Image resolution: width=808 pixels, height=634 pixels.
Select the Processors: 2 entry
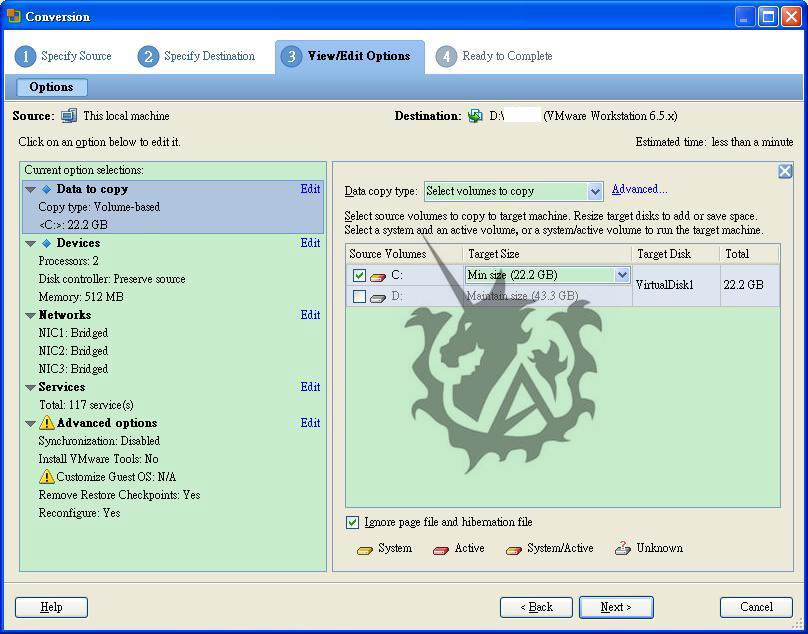click(69, 261)
